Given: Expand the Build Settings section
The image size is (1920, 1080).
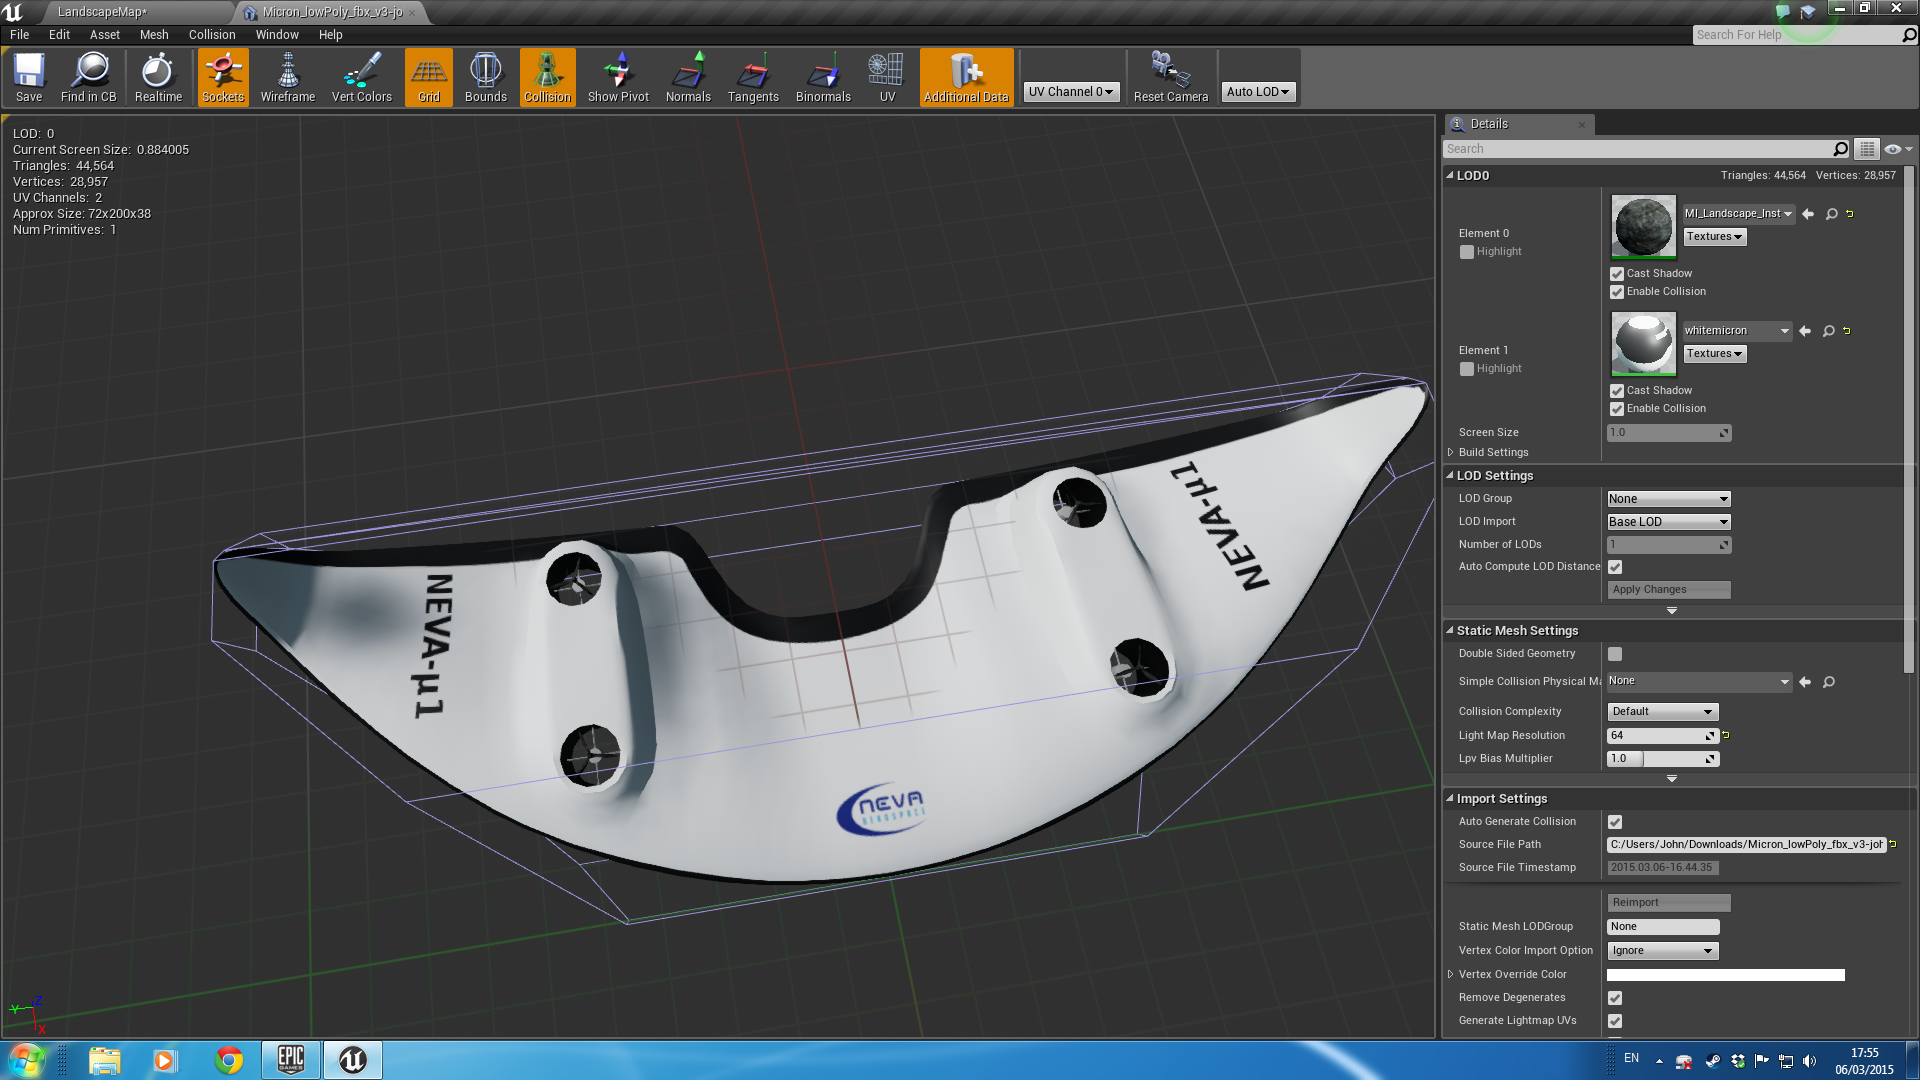Looking at the screenshot, I should point(1451,452).
